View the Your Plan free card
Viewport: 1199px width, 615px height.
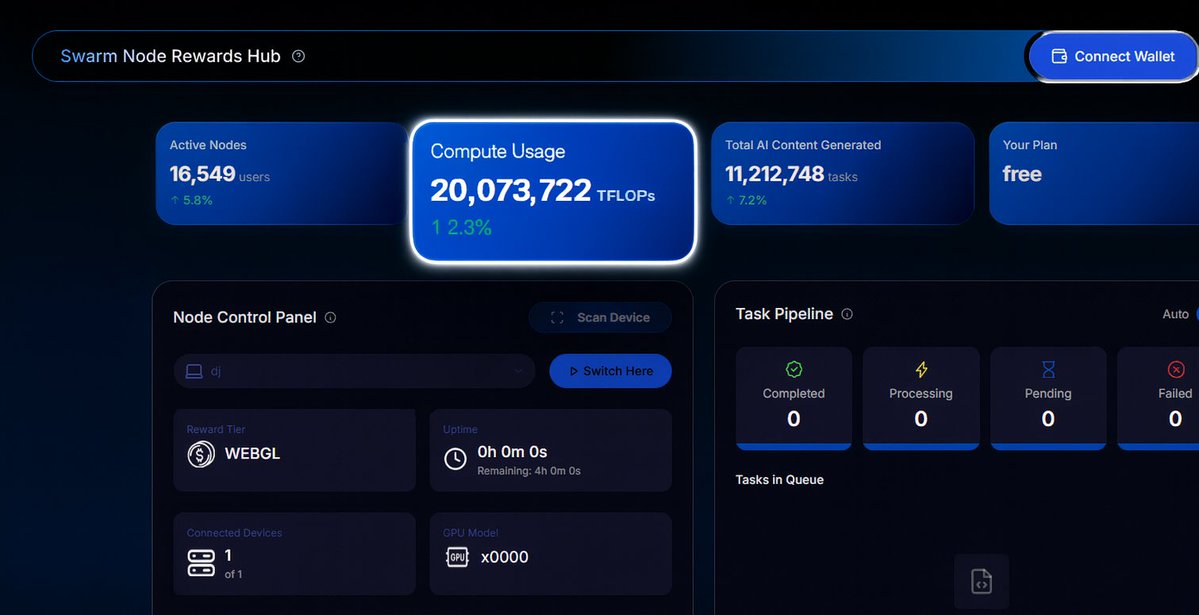point(1094,174)
